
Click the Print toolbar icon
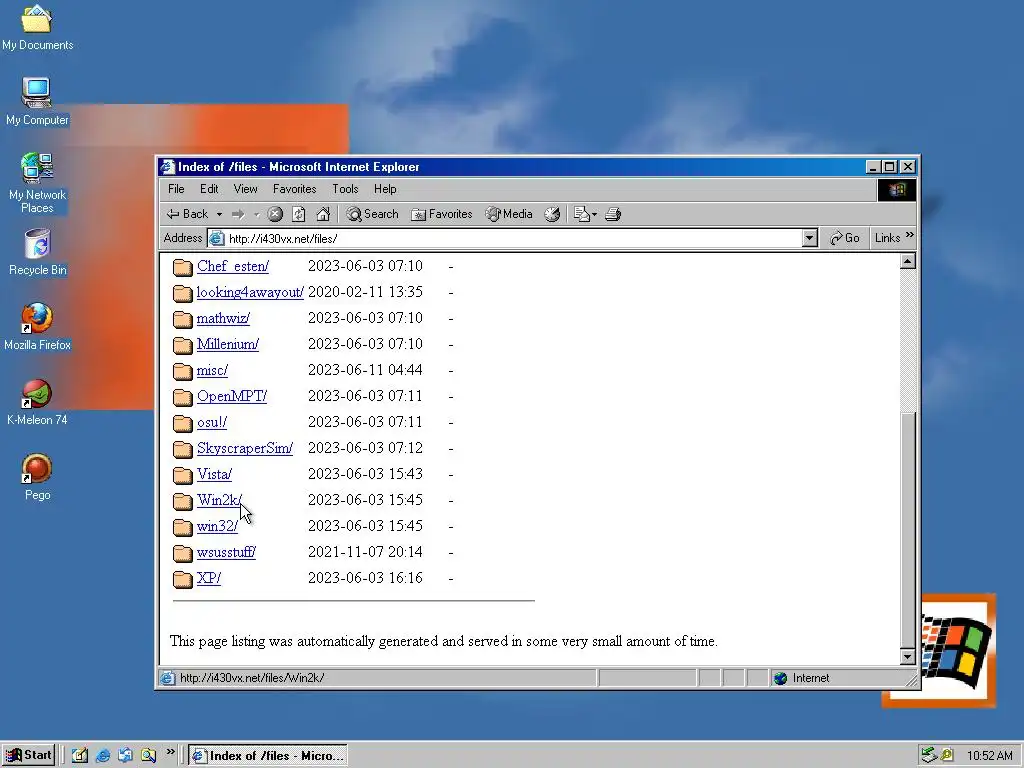pos(613,214)
